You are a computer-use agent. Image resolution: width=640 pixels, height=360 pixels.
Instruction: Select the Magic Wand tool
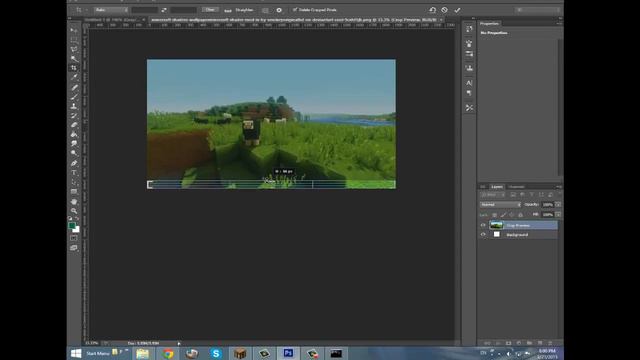click(74, 59)
